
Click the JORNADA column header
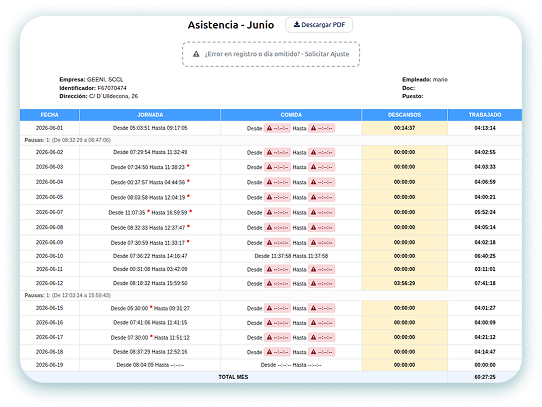tap(150, 115)
